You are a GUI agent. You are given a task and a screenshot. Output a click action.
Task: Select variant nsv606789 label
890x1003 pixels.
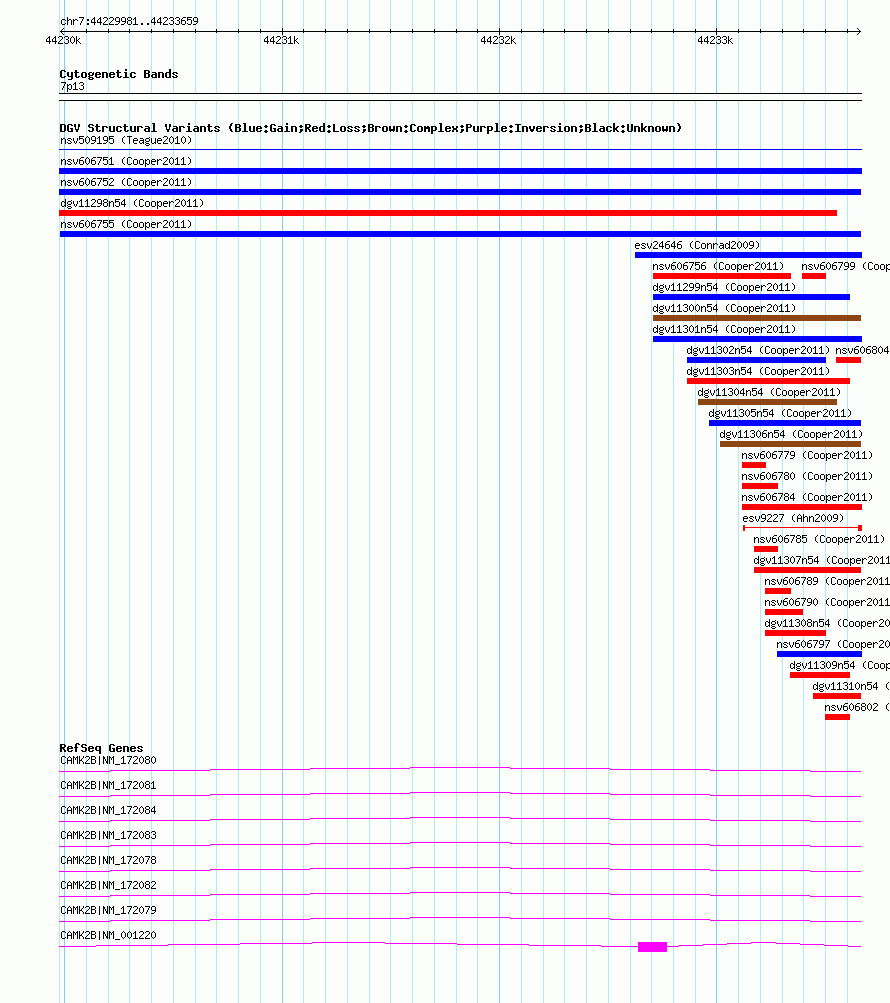click(827, 581)
